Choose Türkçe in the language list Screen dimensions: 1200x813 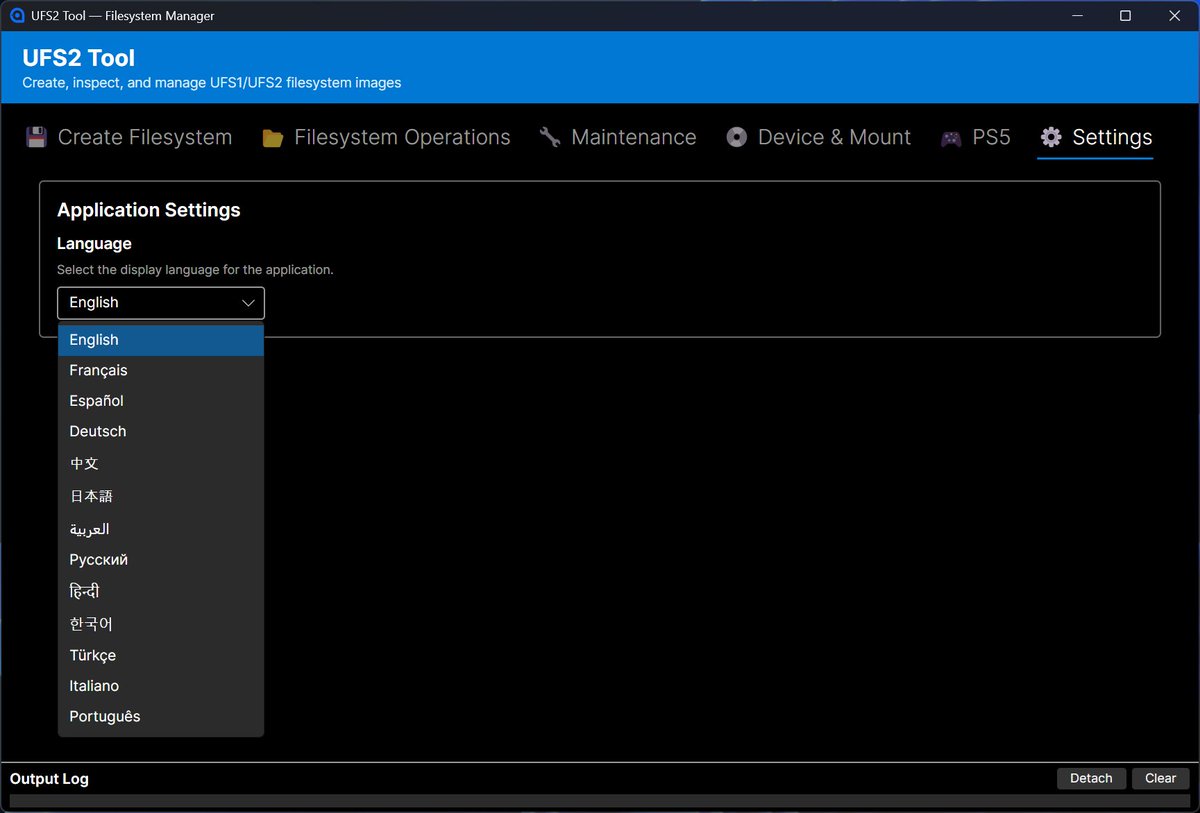161,656
